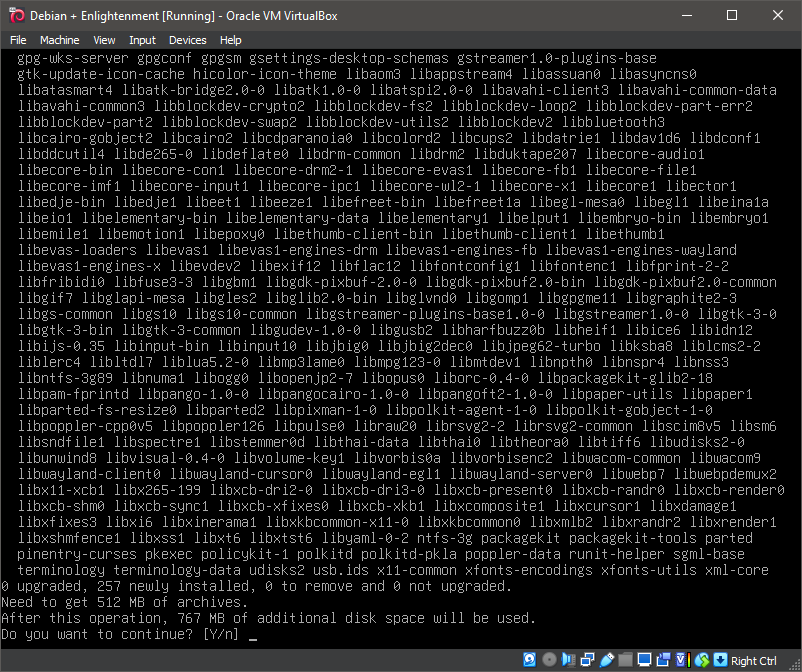
Task: Open the audio status indicator
Action: click(x=569, y=660)
